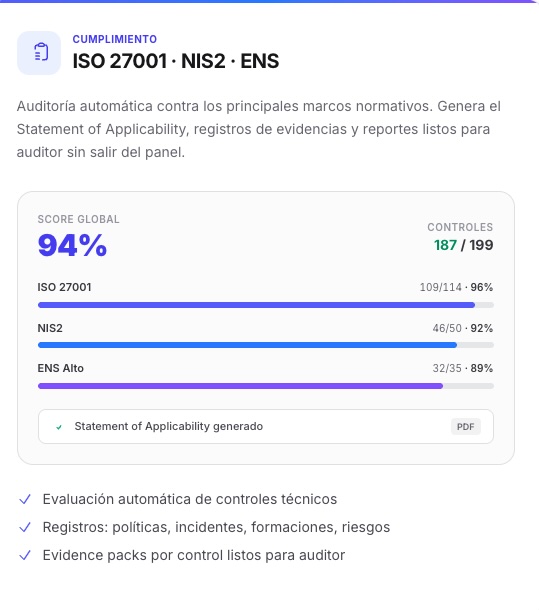This screenshot has width=539, height=610.
Task: Click the clipboard compliance icon
Action: point(39,53)
